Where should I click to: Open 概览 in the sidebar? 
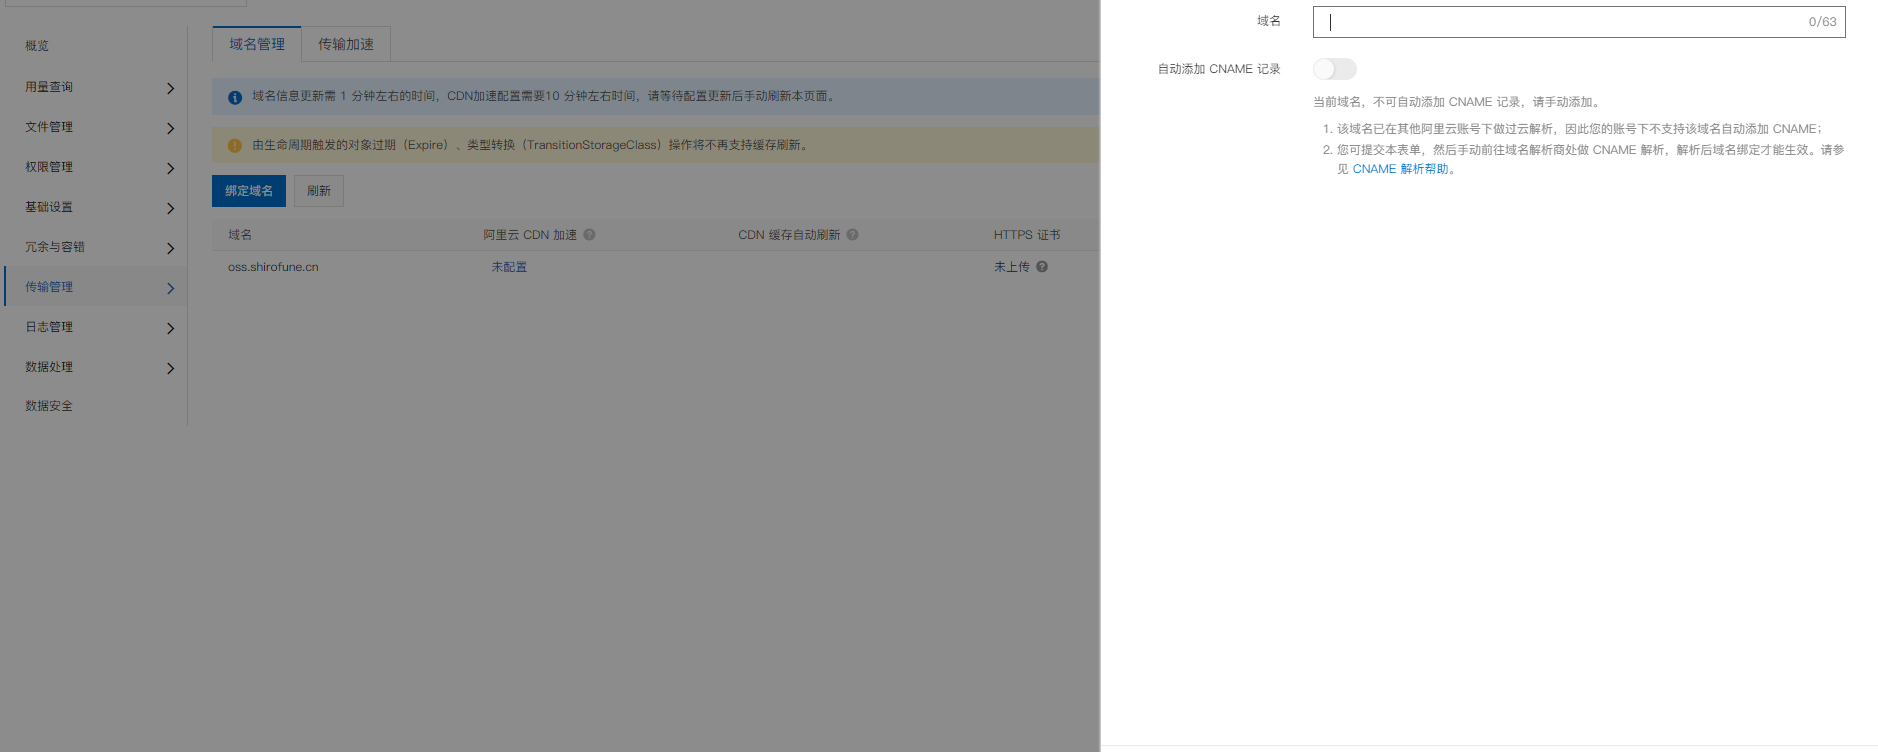37,46
